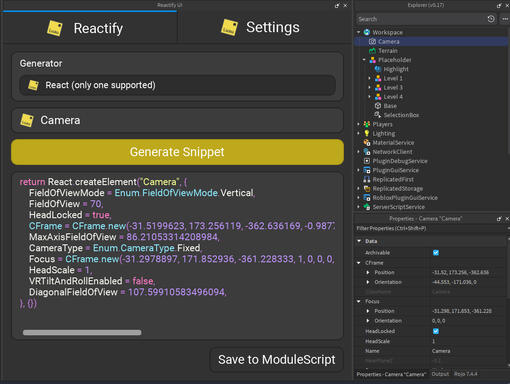Toggle the Archivable checkbox
Viewport: 510px width, 384px height.
pos(436,252)
